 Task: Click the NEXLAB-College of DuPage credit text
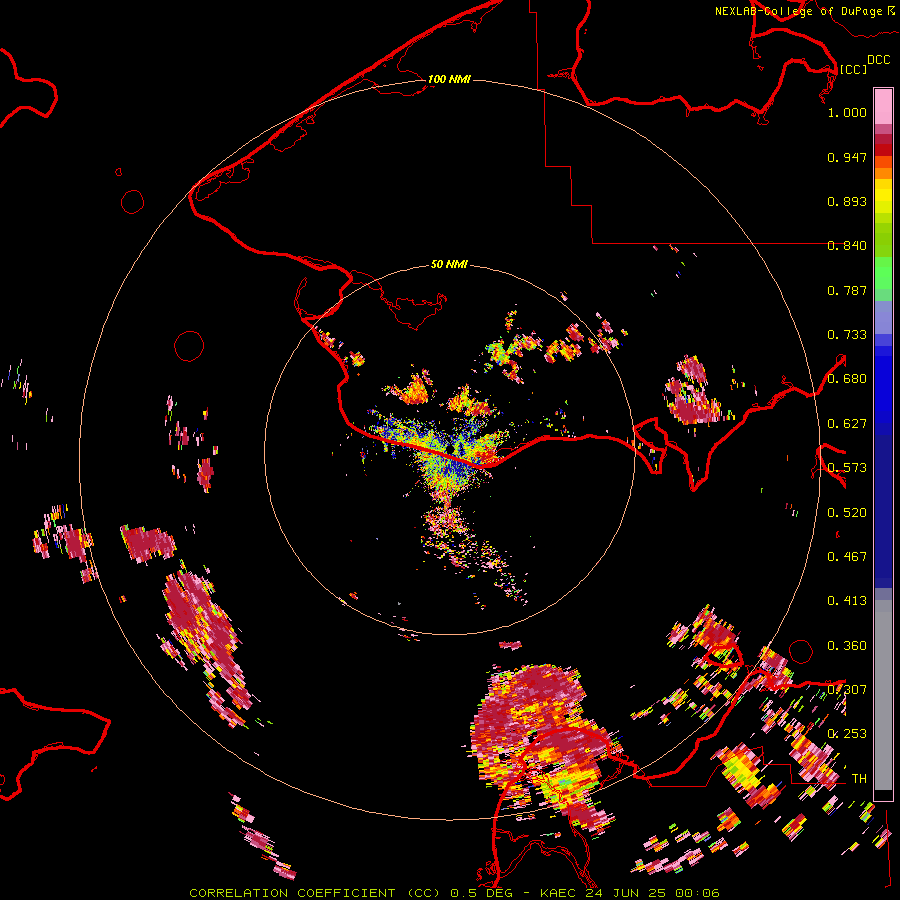[798, 11]
